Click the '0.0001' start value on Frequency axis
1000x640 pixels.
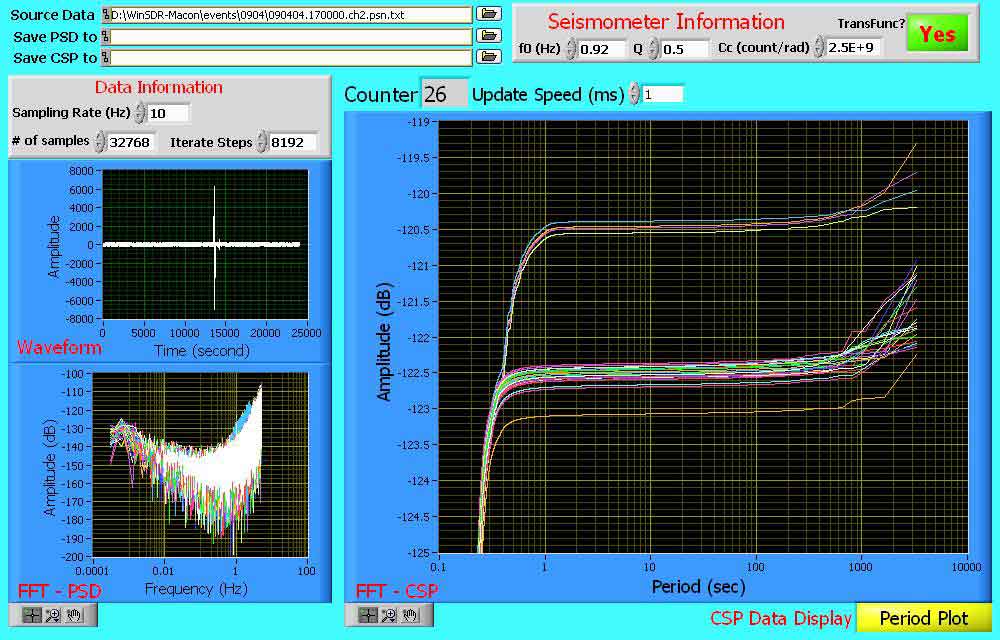pos(91,571)
